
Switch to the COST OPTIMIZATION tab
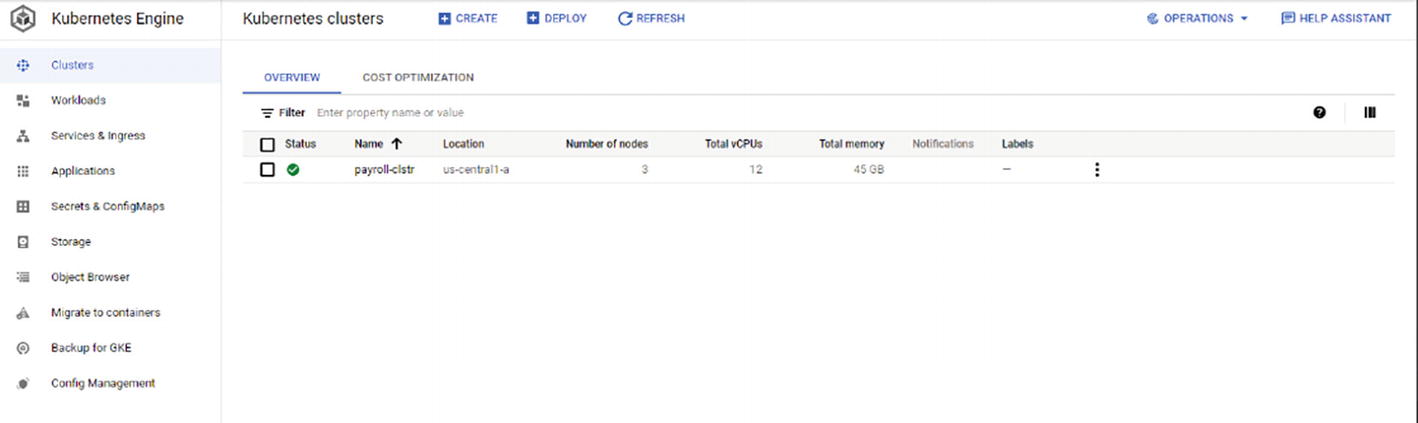[418, 77]
